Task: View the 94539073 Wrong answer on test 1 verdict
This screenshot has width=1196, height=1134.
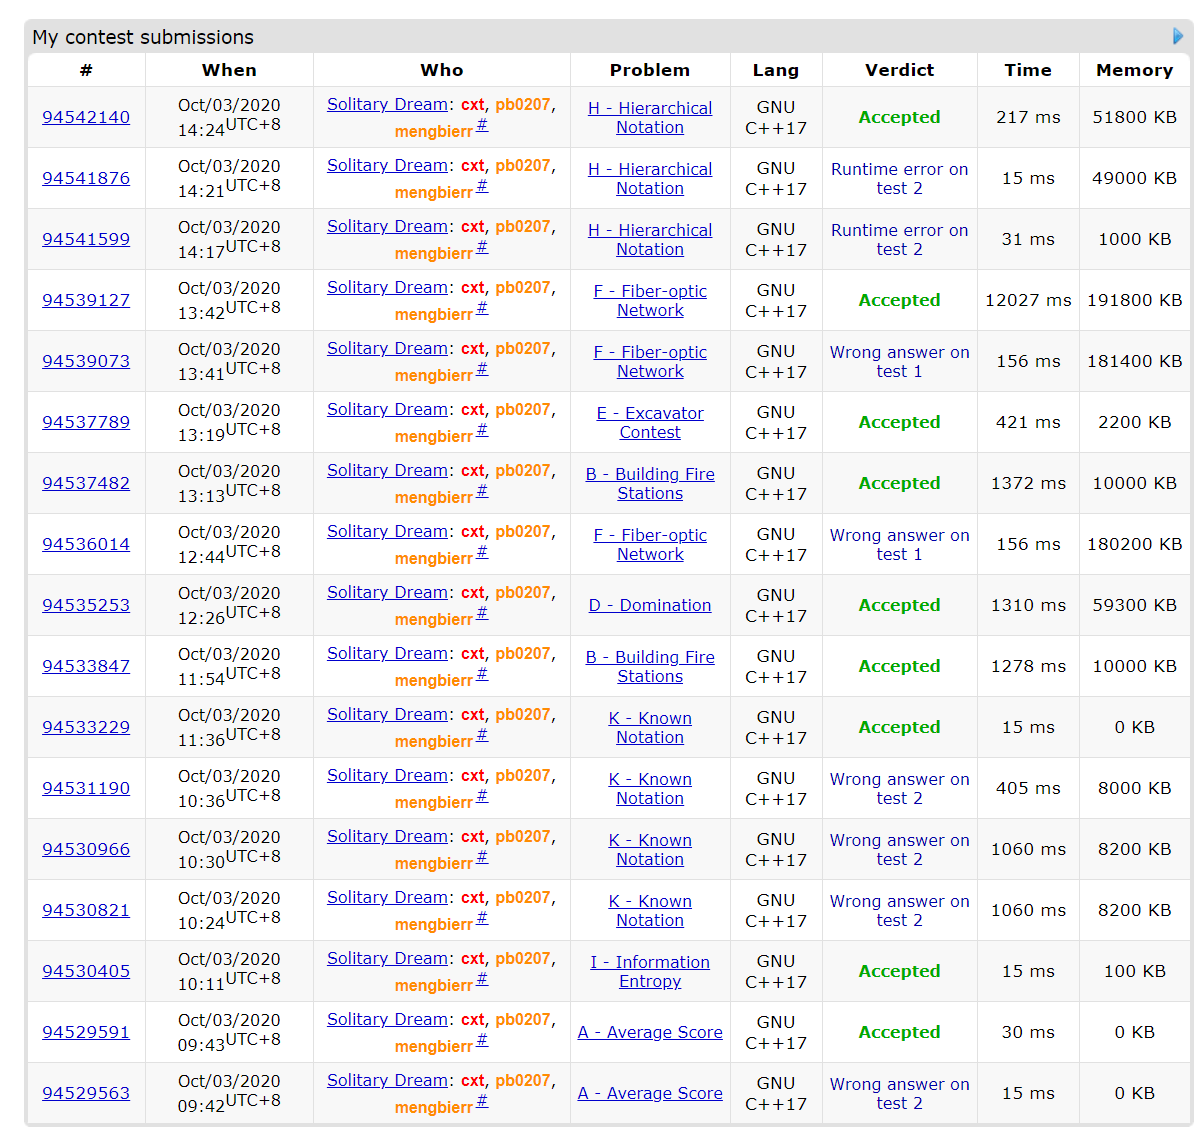Action: pos(899,361)
